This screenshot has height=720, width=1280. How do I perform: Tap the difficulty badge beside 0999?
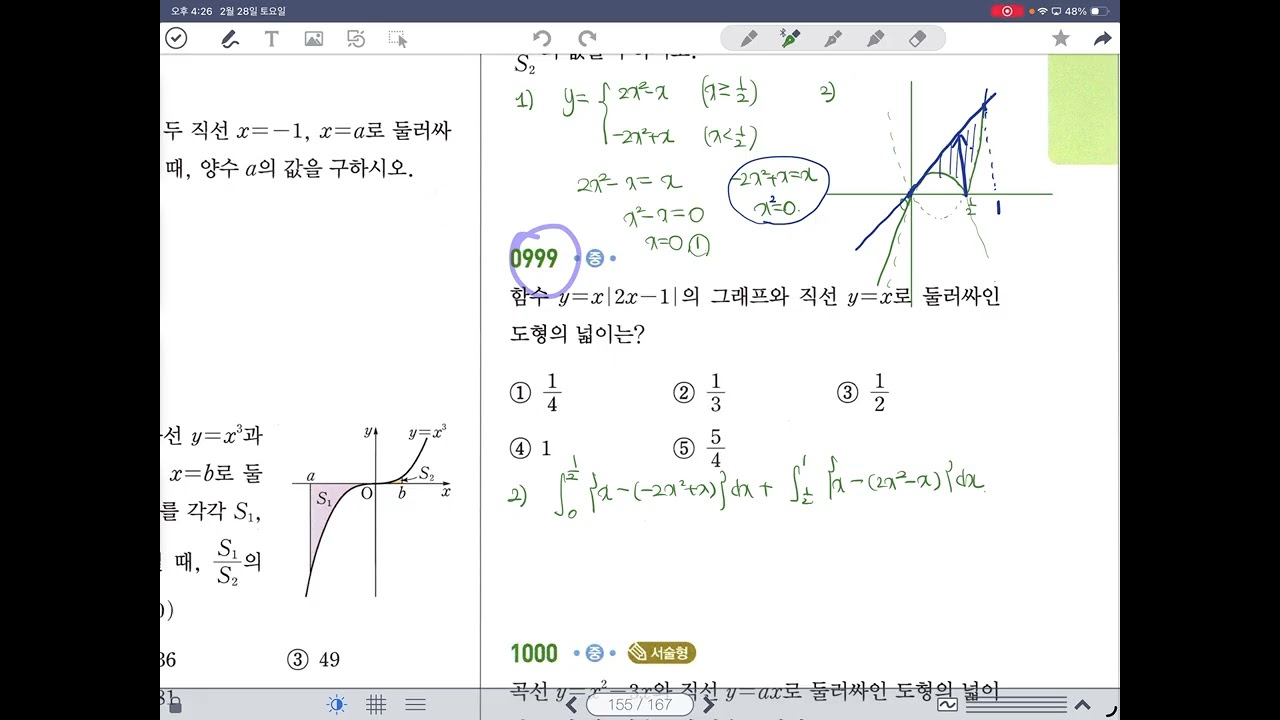pyautogui.click(x=595, y=259)
